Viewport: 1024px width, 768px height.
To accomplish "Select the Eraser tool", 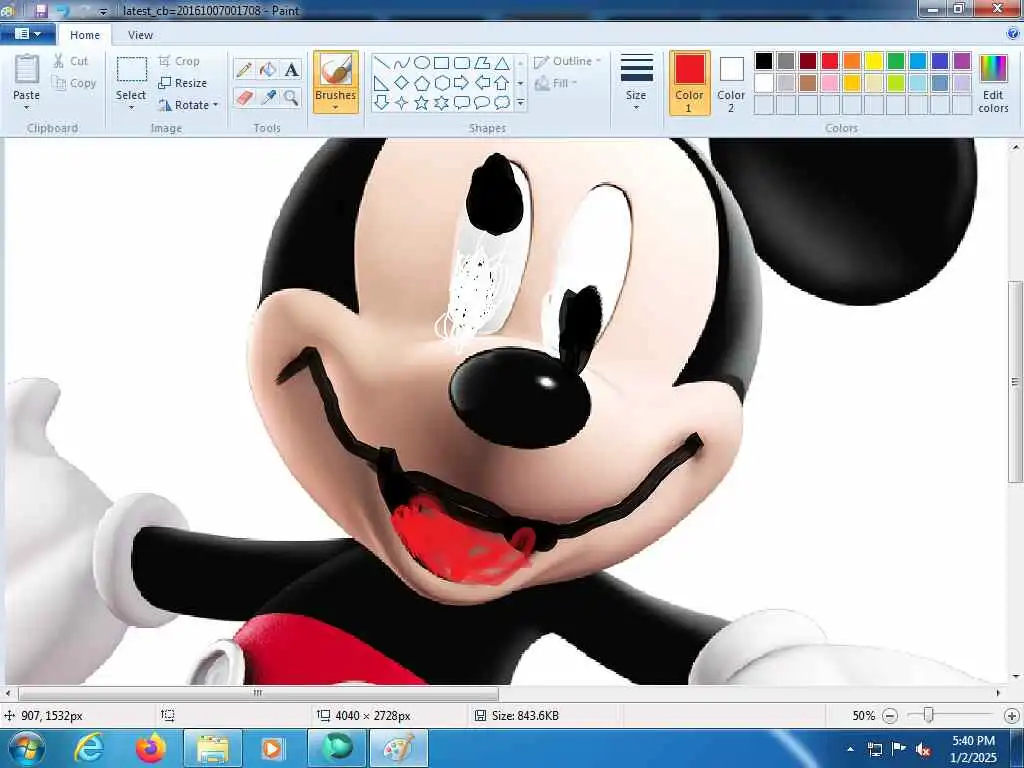I will click(x=244, y=98).
